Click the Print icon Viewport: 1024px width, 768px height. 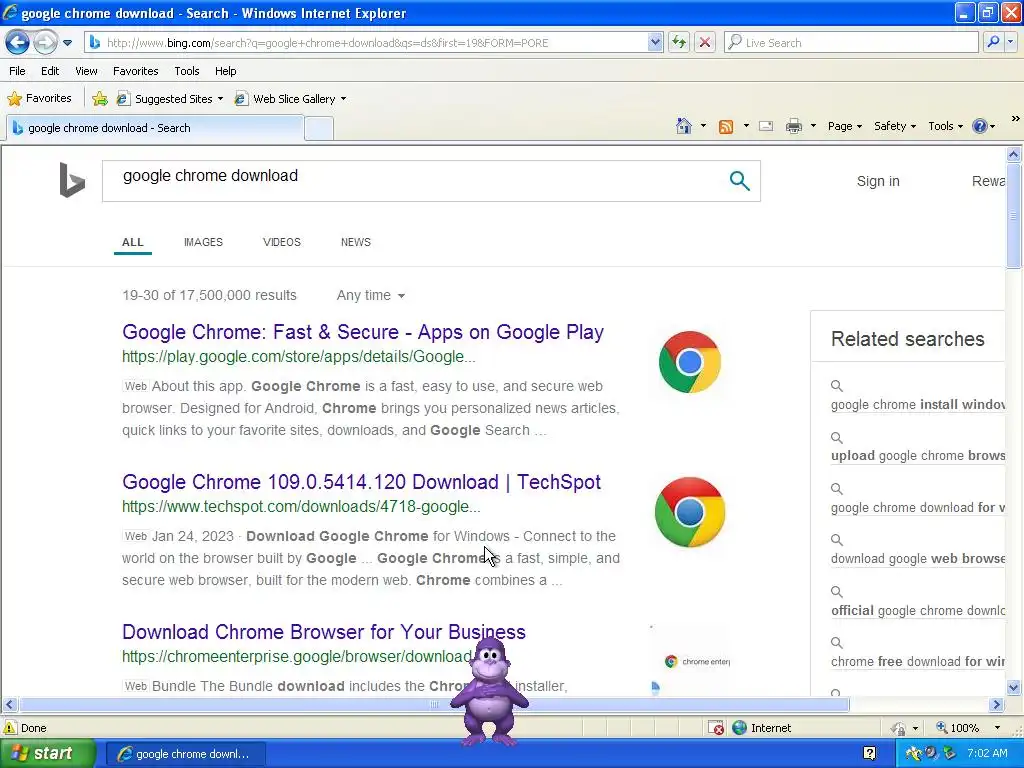coord(793,126)
